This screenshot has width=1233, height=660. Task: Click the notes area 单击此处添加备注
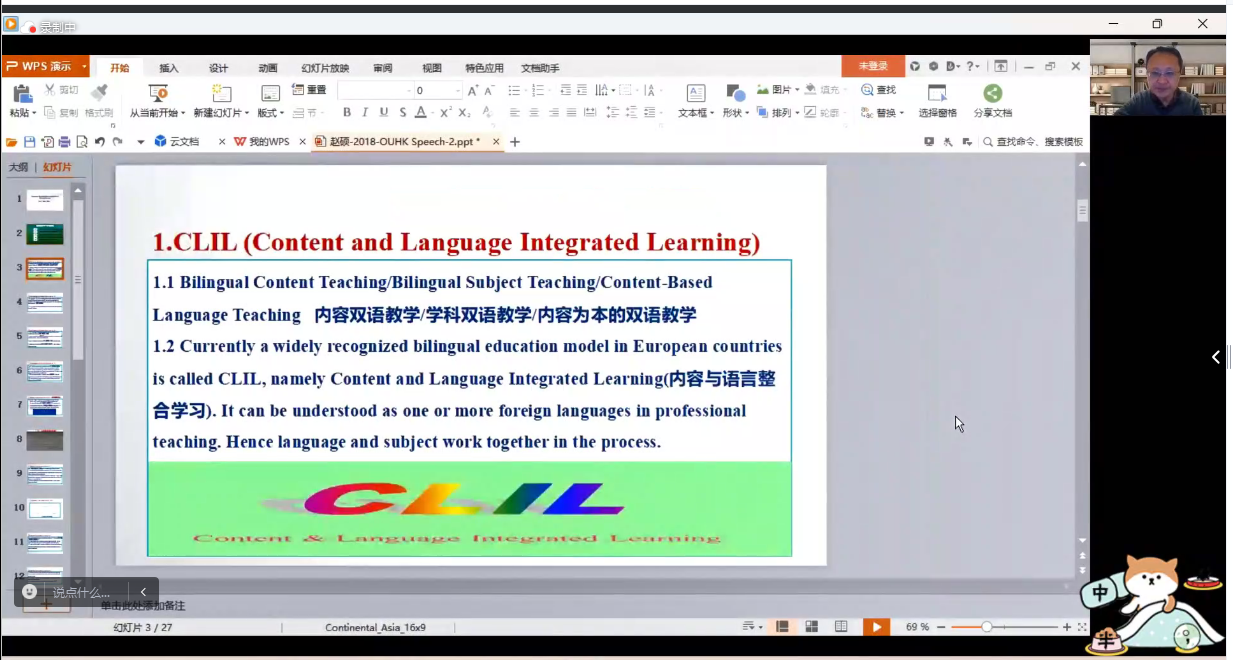142,606
